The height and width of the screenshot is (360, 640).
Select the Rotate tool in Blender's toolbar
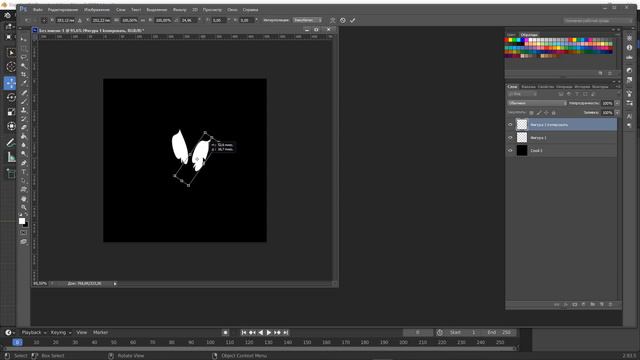point(11,97)
